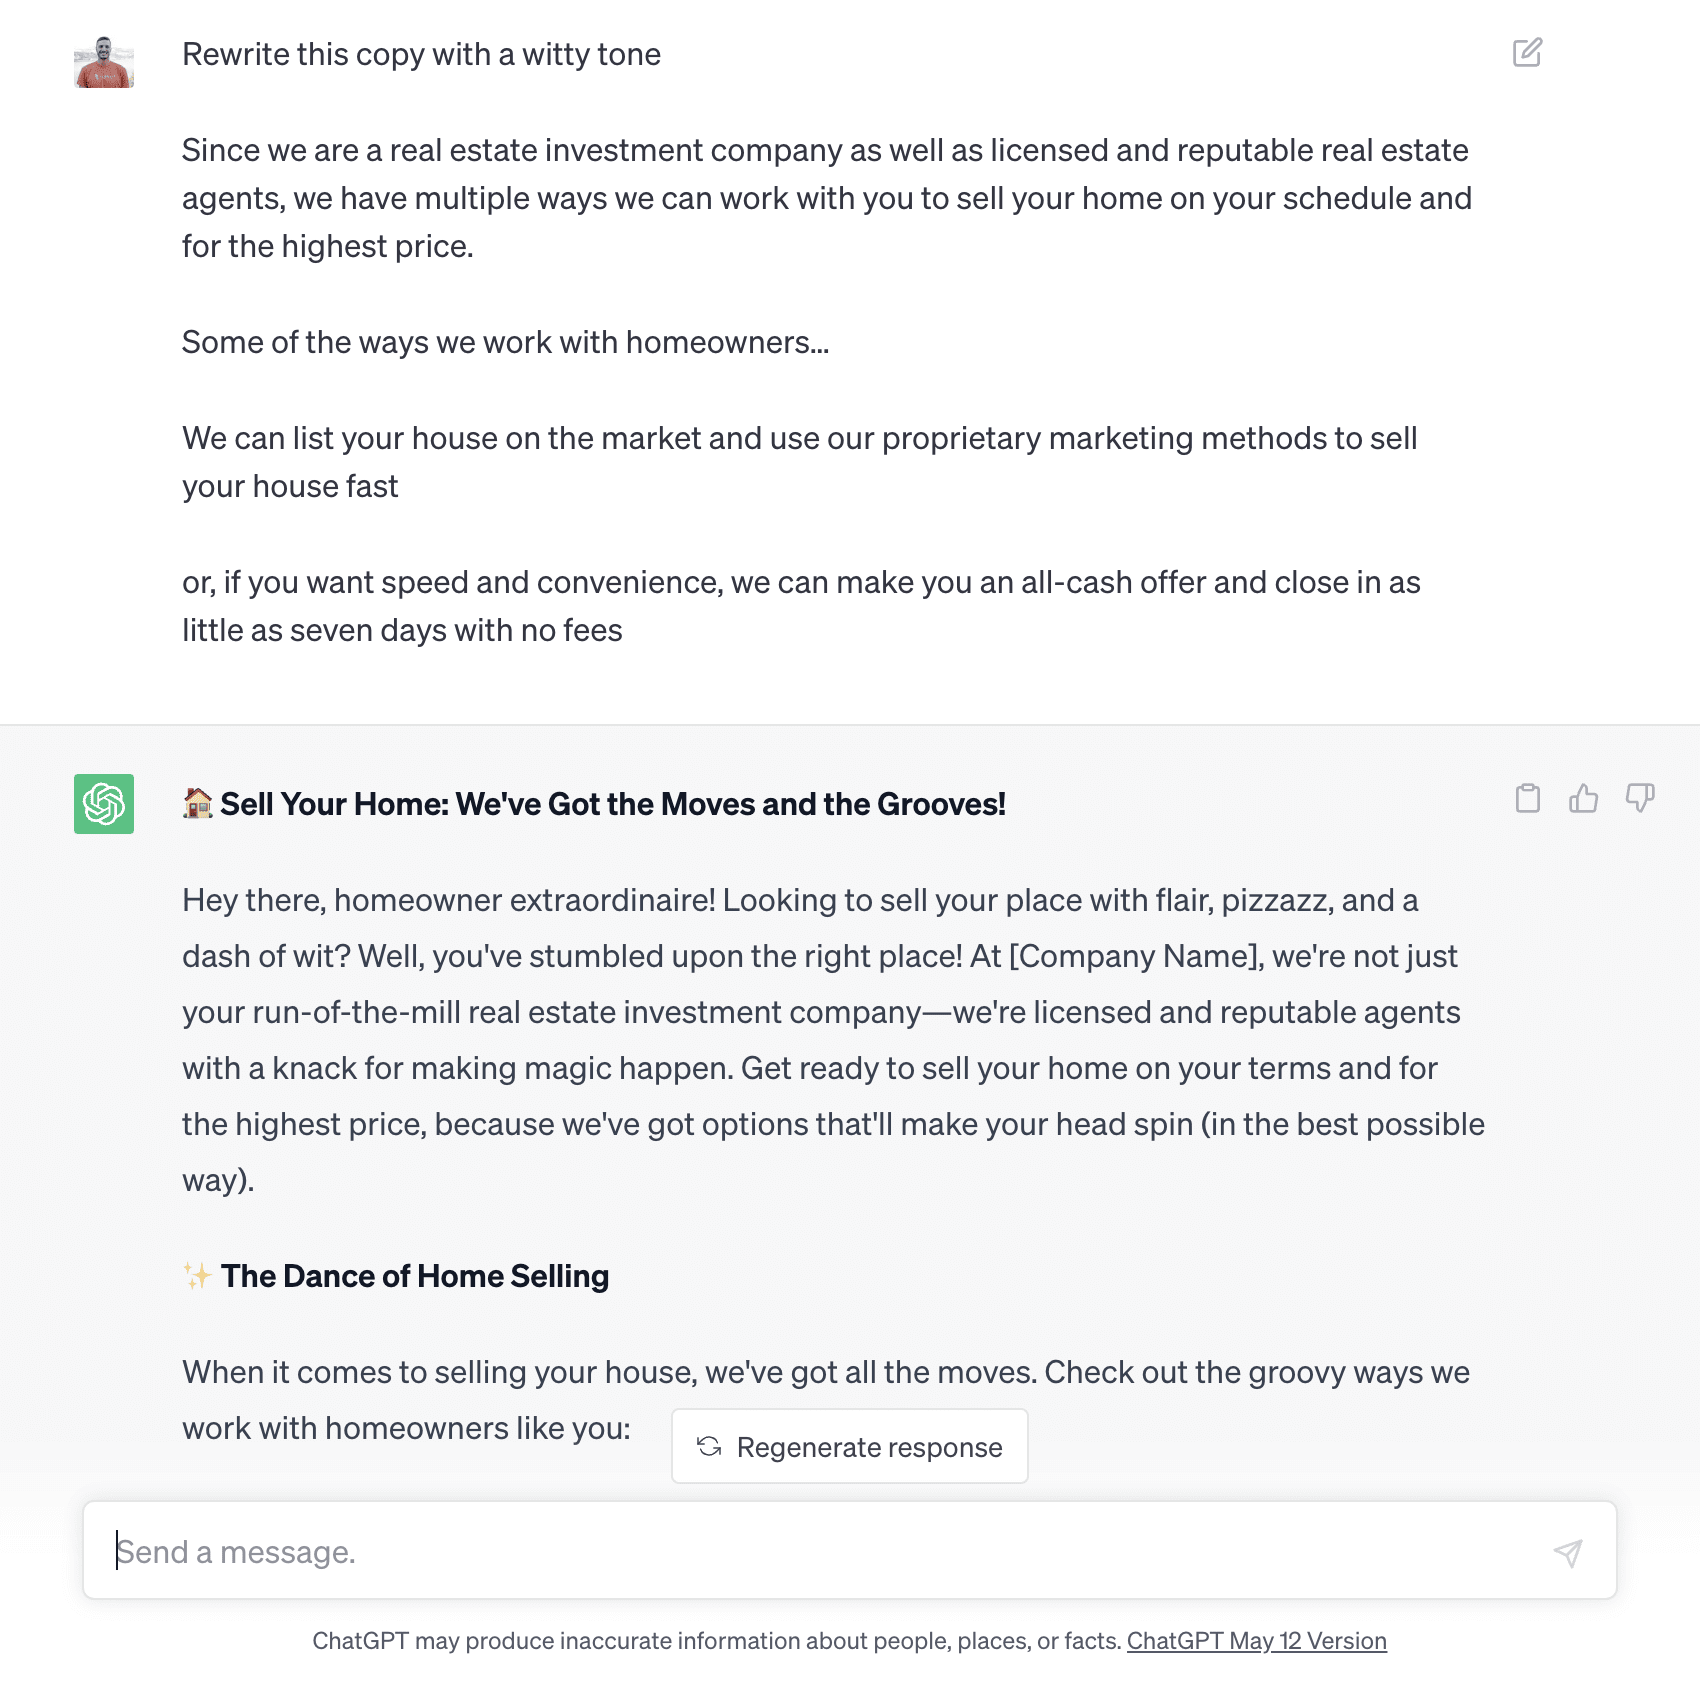The width and height of the screenshot is (1700, 1698).
Task: Click the ChatGPT inaccurate information disclaimer text
Action: [716, 1641]
